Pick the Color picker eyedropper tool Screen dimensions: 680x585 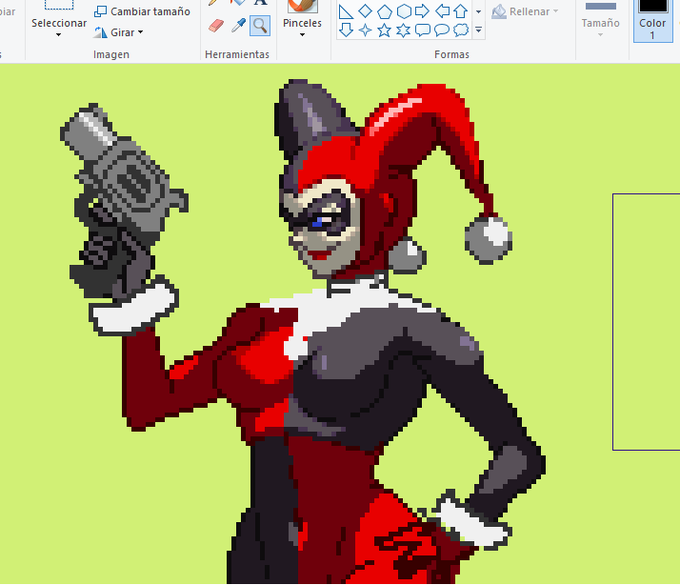tap(238, 26)
